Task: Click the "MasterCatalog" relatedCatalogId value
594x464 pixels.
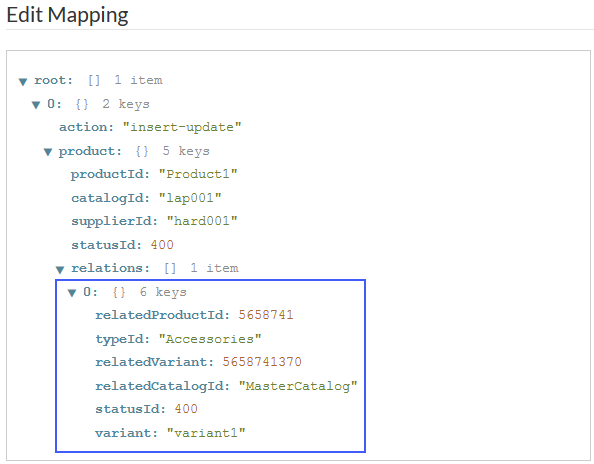Action: click(x=298, y=386)
